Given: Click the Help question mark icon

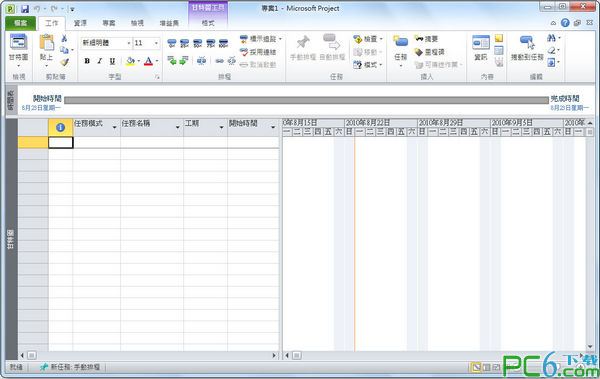Looking at the screenshot, I should coord(565,23).
